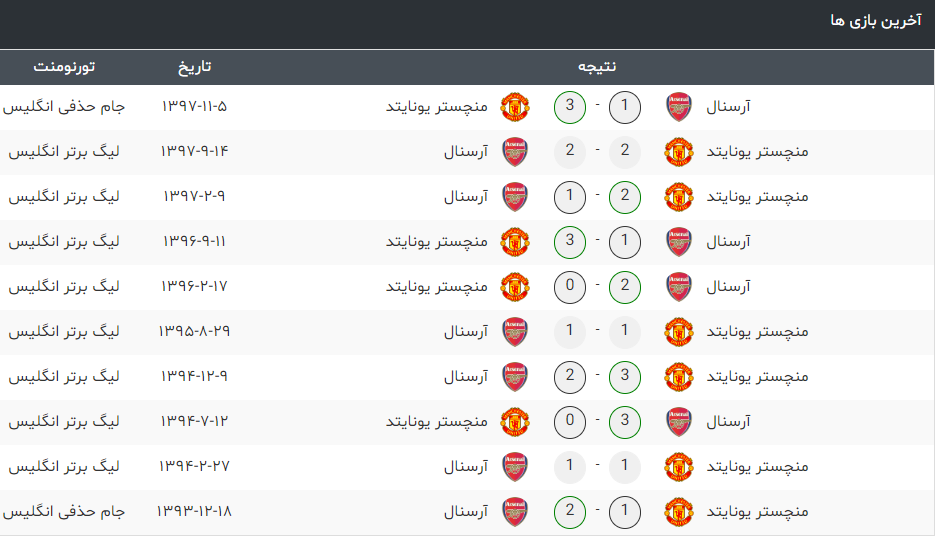The height and width of the screenshot is (536, 936).
Task: Click Manchester United crest in 1397-9-14 row
Action: click(679, 152)
